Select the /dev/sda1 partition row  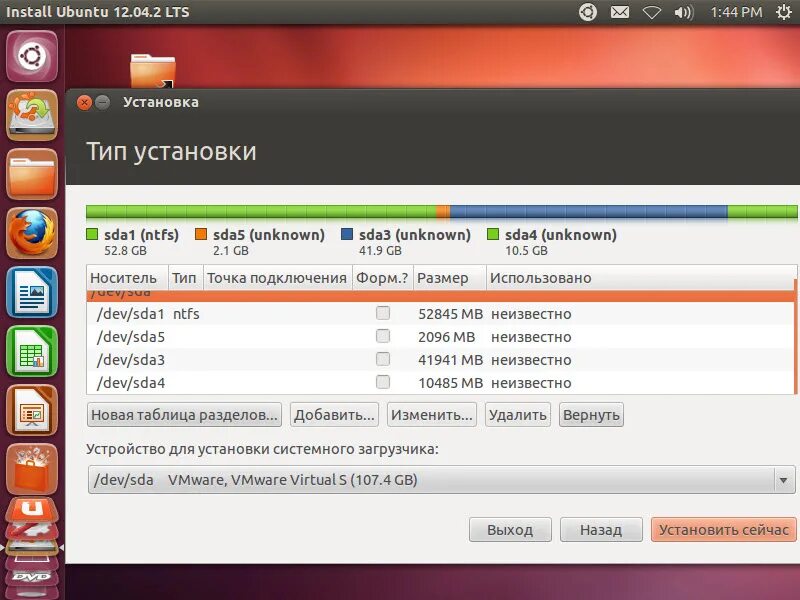point(441,314)
